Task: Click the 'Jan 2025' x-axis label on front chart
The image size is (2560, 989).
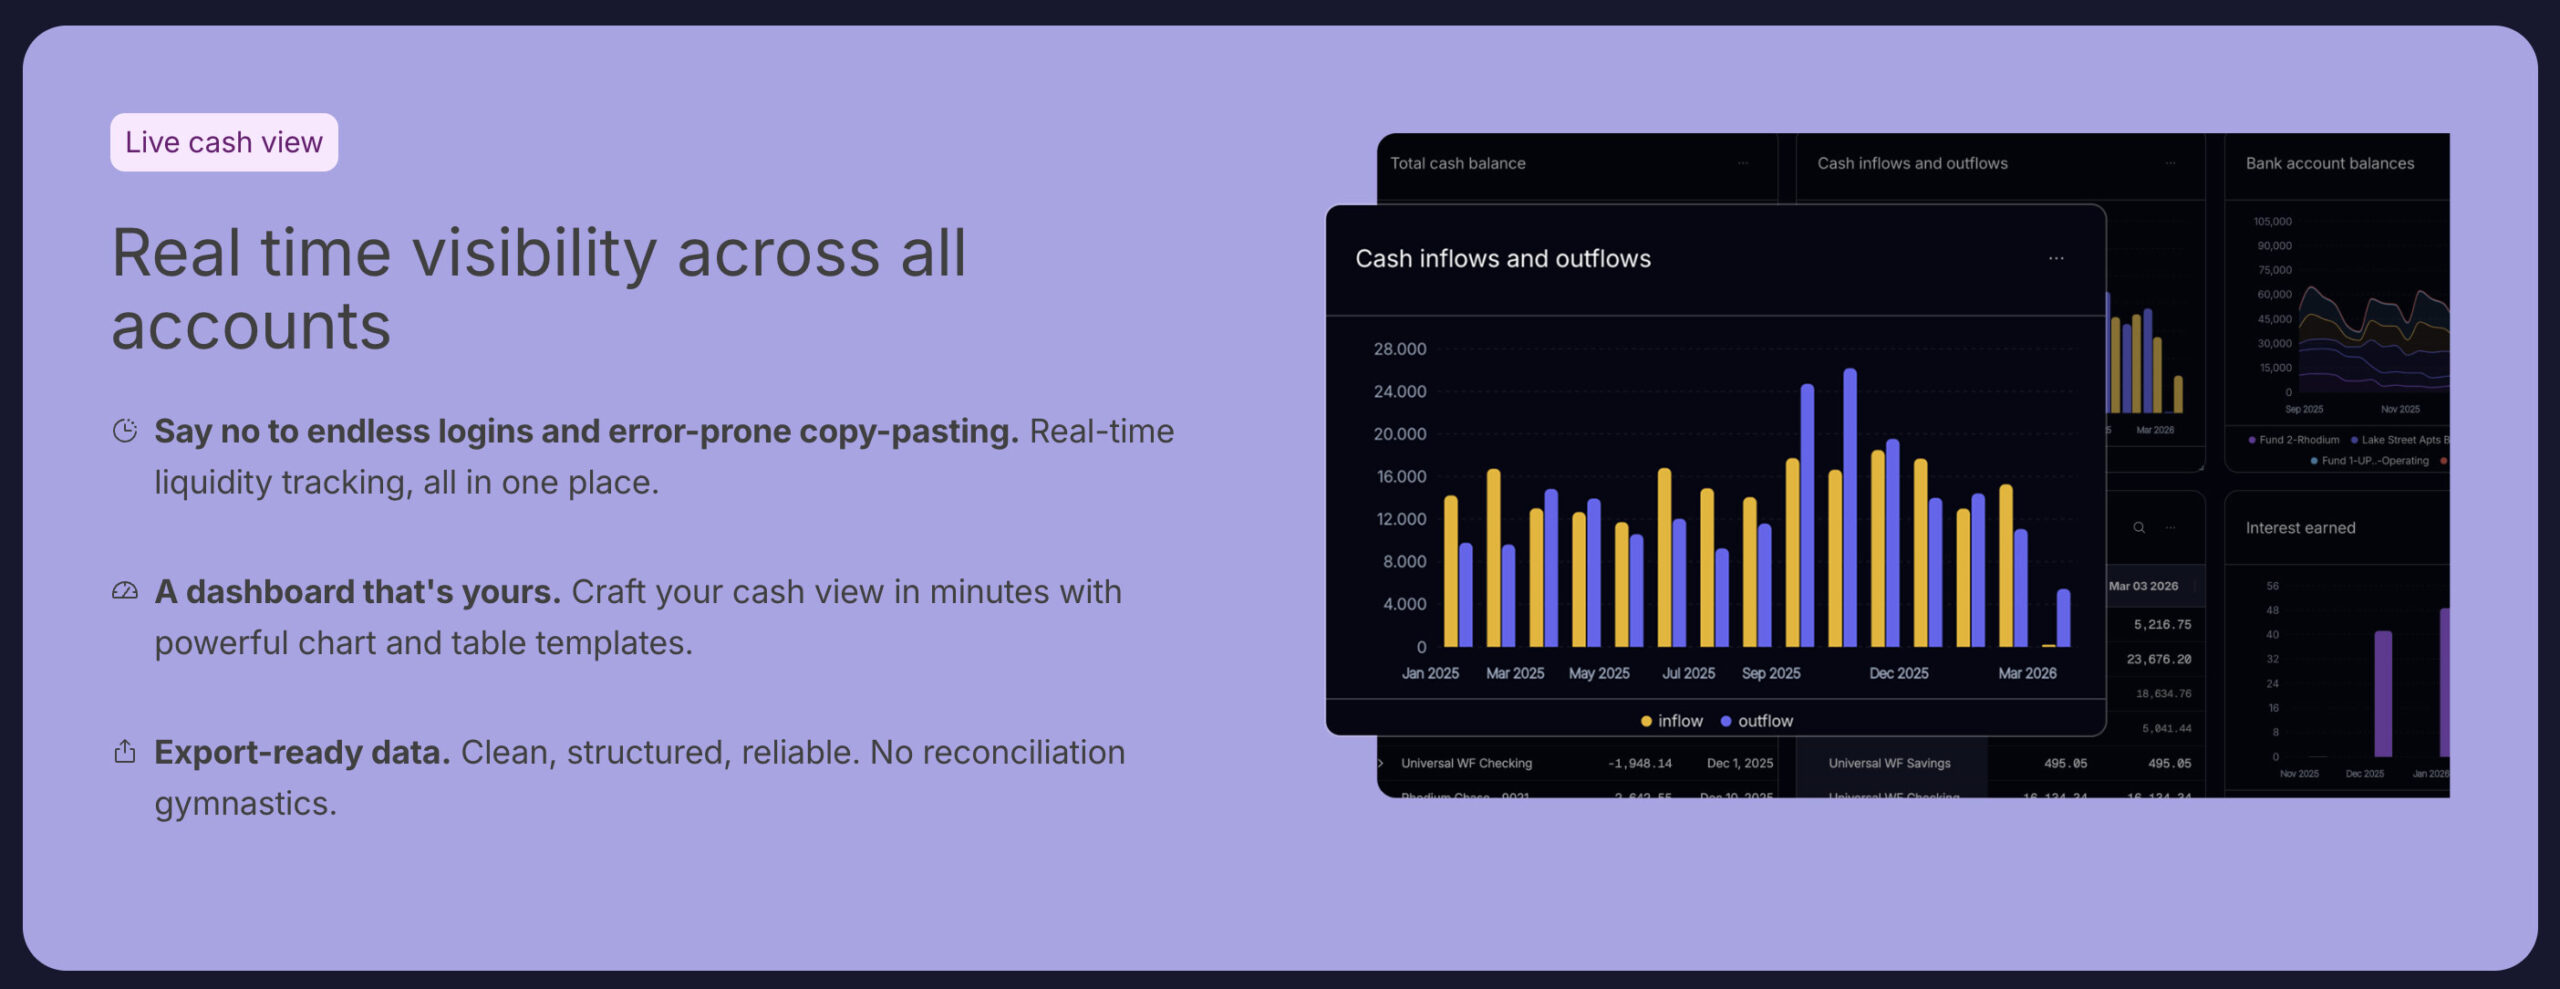Action: pyautogui.click(x=1430, y=673)
